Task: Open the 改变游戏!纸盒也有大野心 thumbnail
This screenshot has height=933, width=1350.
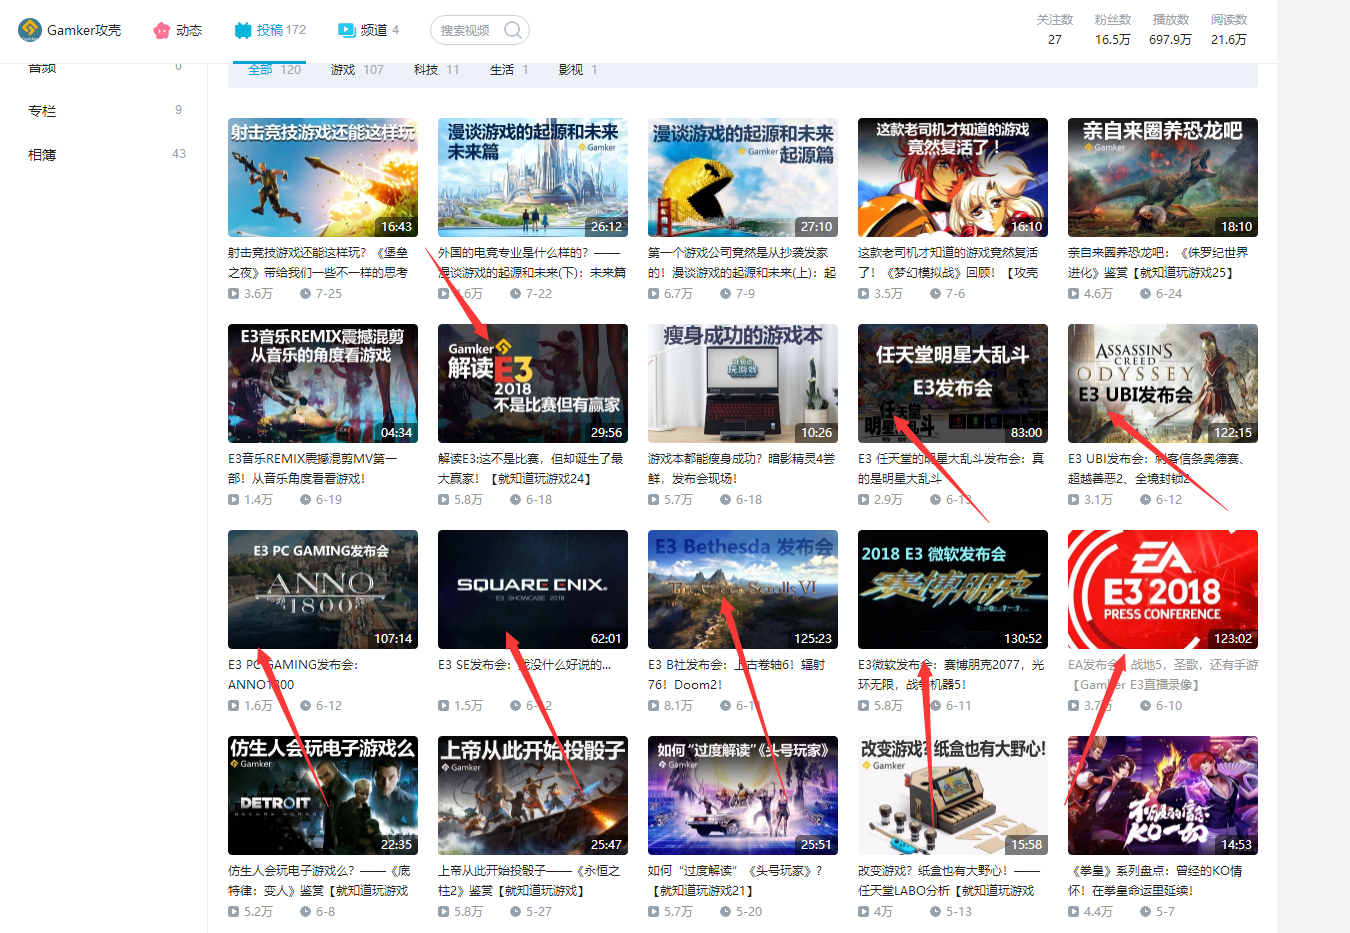Action: click(x=953, y=796)
